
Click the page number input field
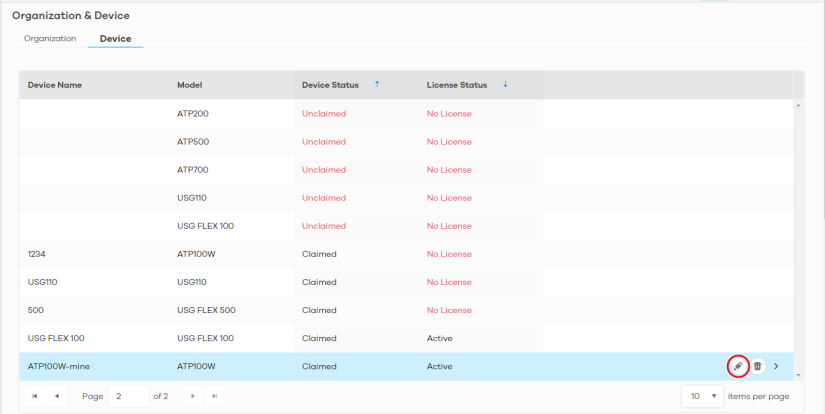click(x=127, y=396)
